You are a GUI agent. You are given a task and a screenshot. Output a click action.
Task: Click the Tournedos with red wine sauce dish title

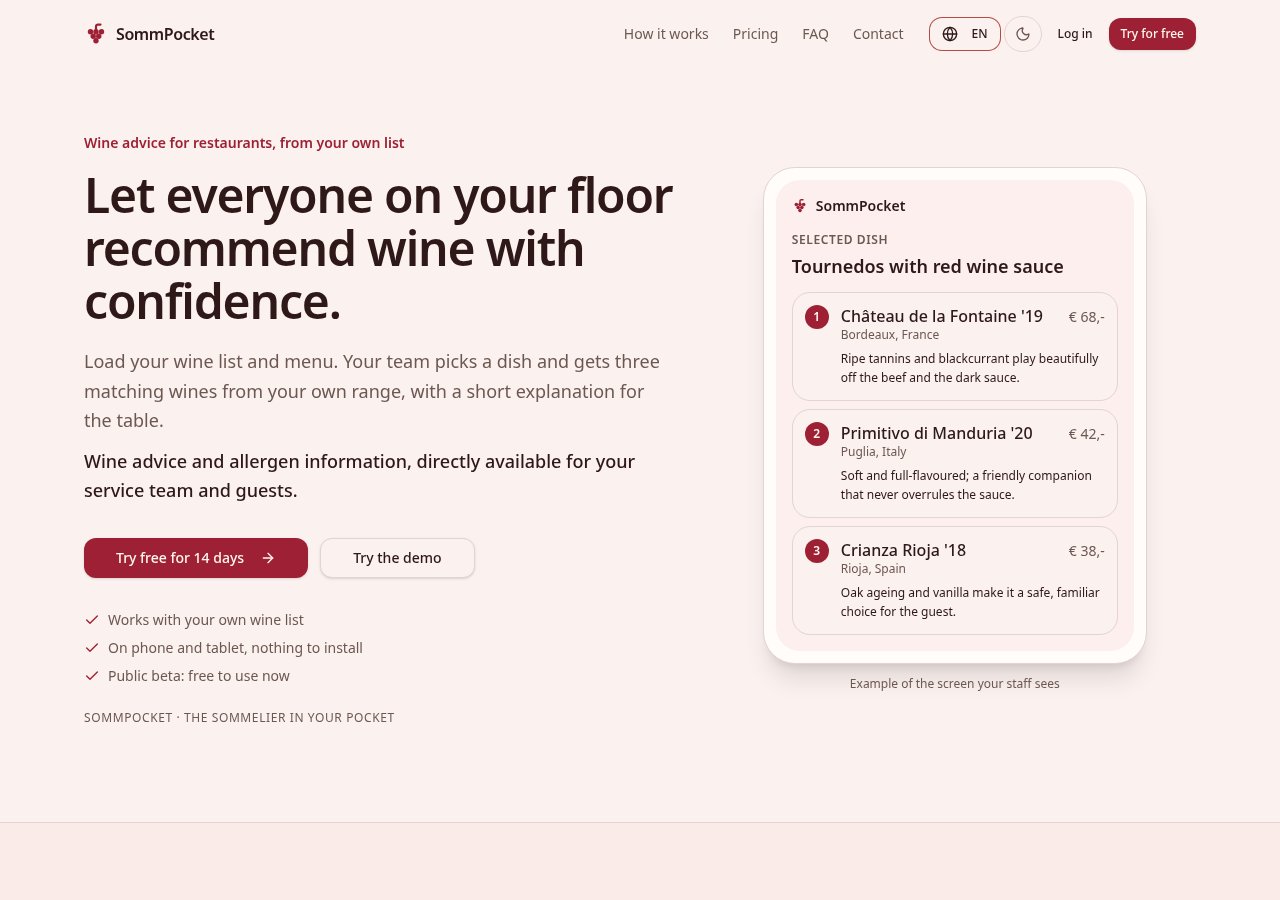928,267
